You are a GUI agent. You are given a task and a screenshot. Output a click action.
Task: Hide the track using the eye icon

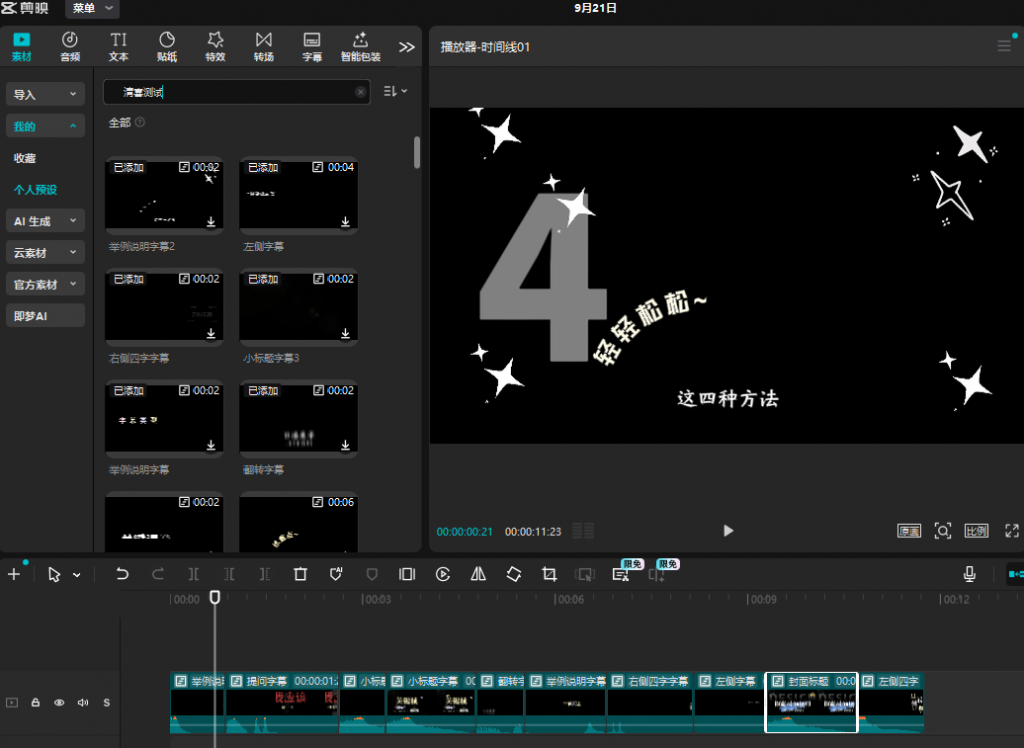[59, 703]
